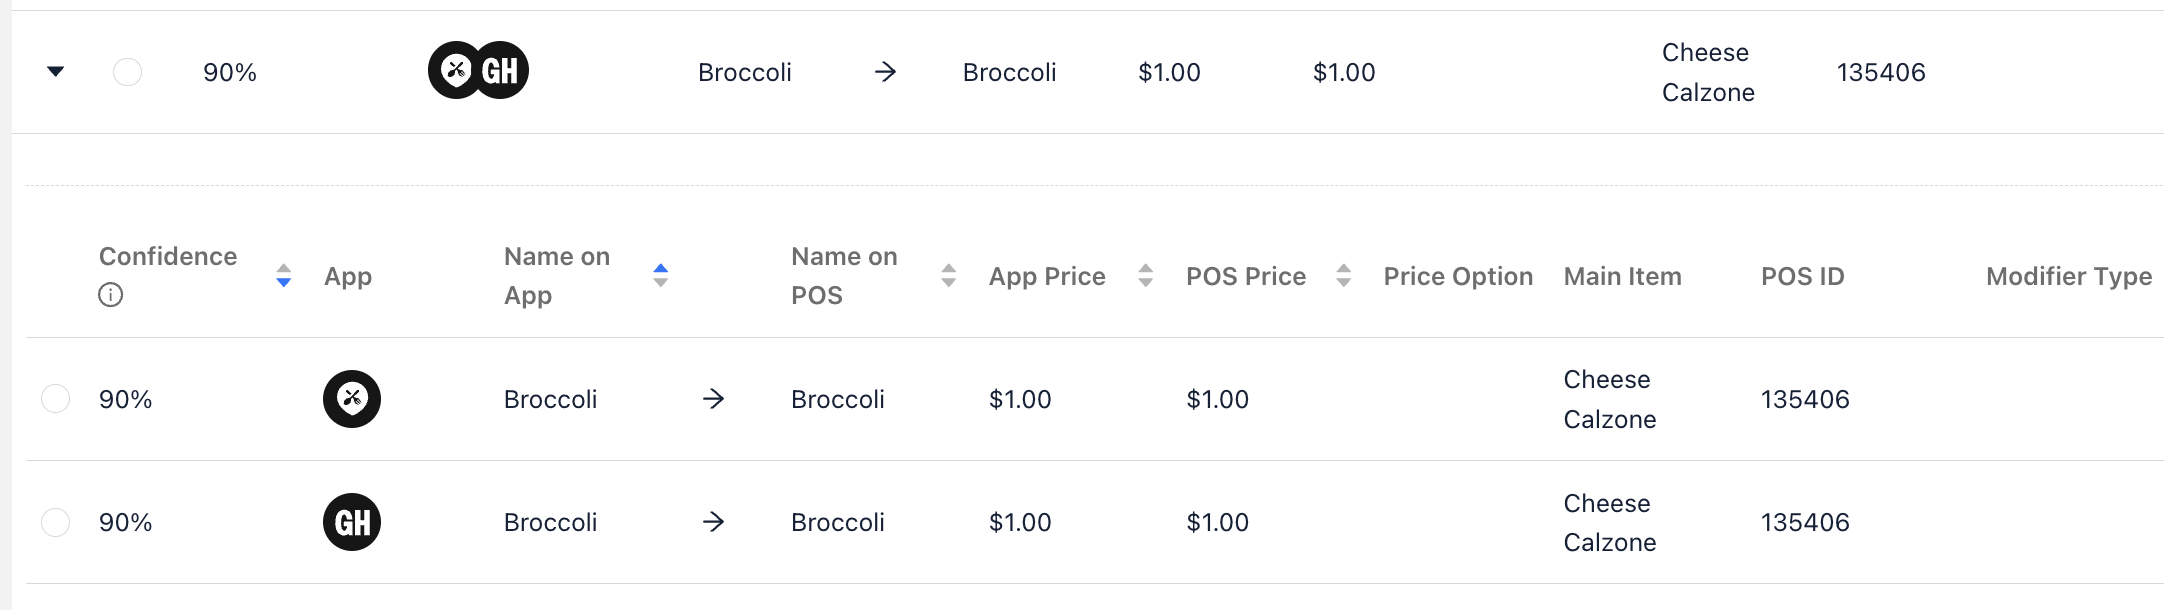Sort by the Confidence column arrows
This screenshot has width=2164, height=610.
[x=284, y=276]
